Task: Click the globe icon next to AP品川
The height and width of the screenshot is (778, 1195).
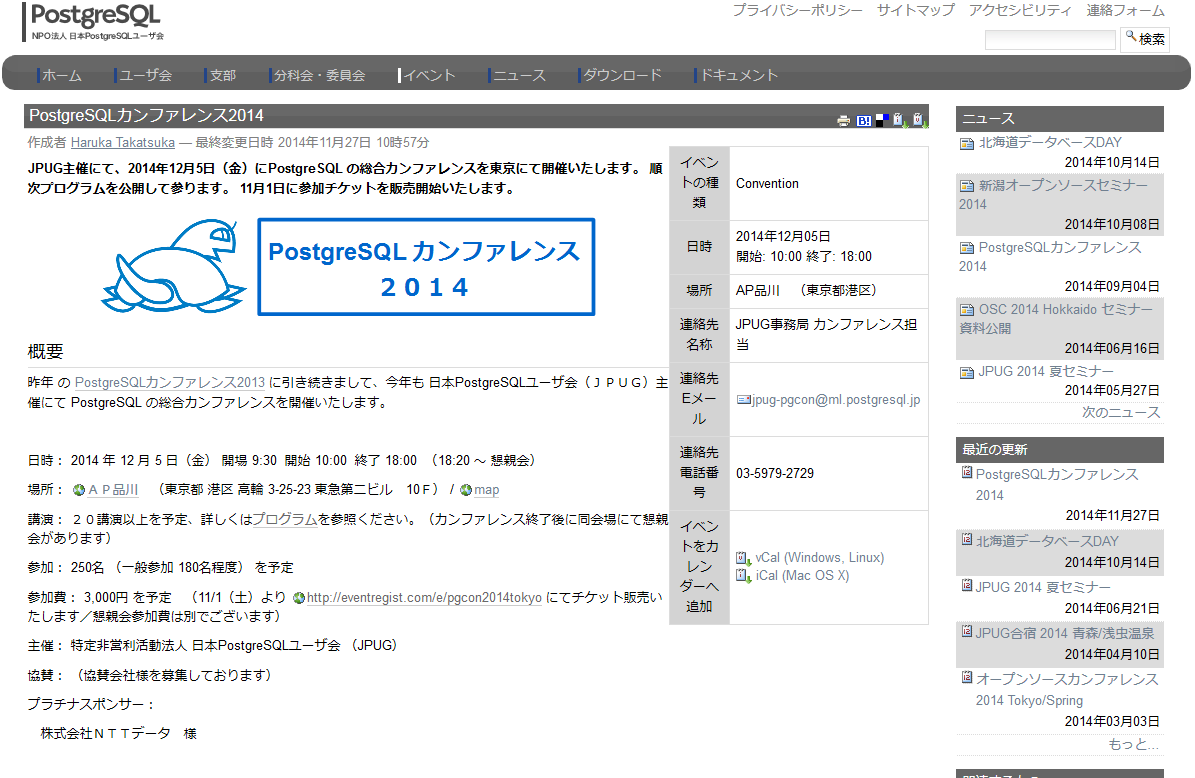Action: pos(78,490)
